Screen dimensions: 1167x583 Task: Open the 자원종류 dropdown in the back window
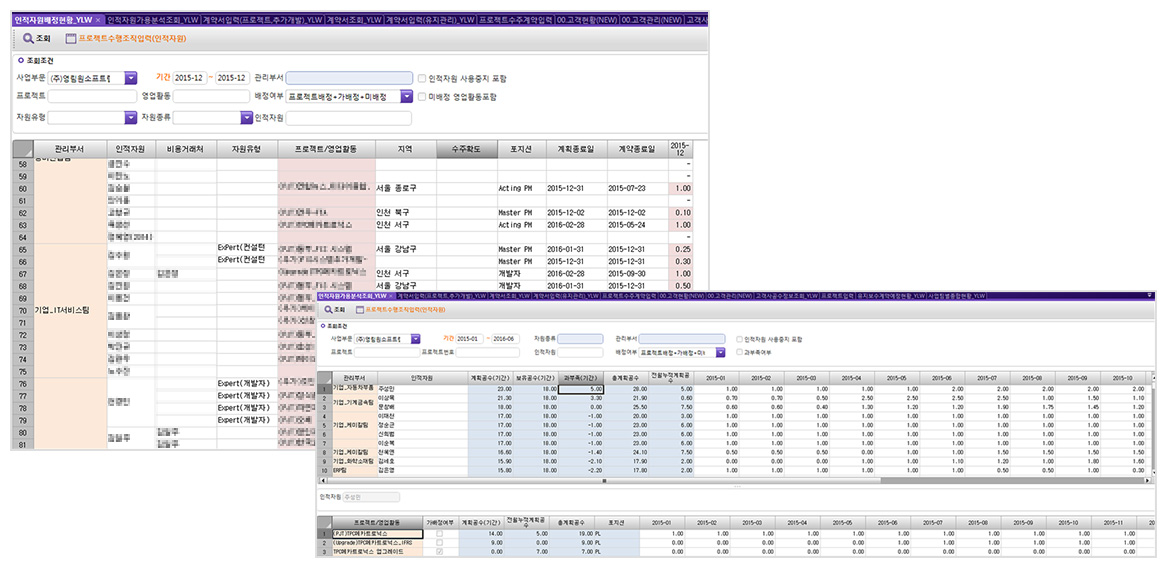[246, 117]
